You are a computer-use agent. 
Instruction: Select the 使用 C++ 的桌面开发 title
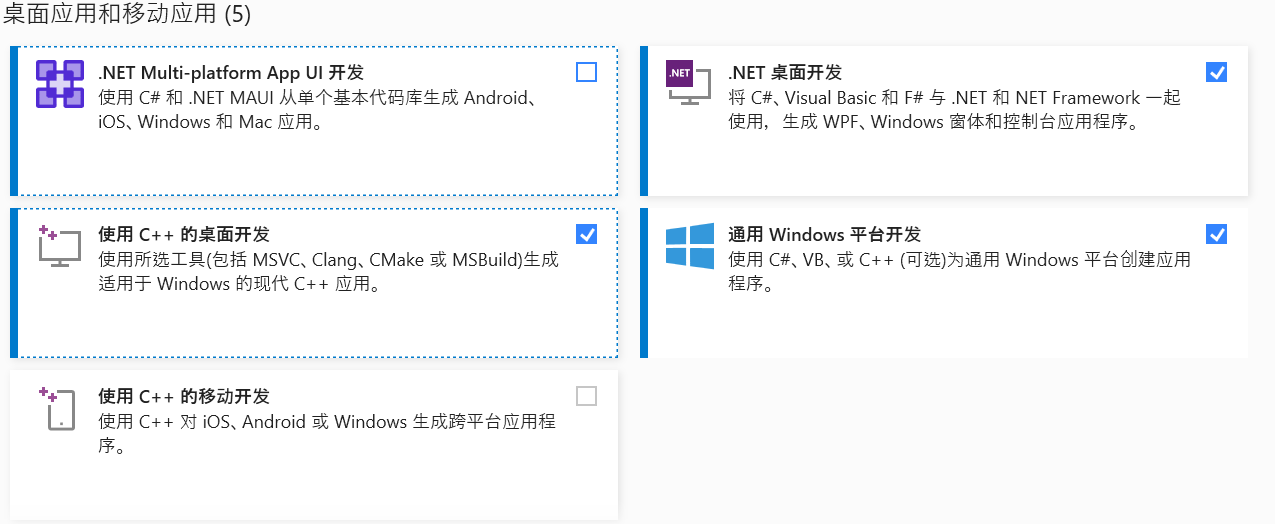(184, 235)
